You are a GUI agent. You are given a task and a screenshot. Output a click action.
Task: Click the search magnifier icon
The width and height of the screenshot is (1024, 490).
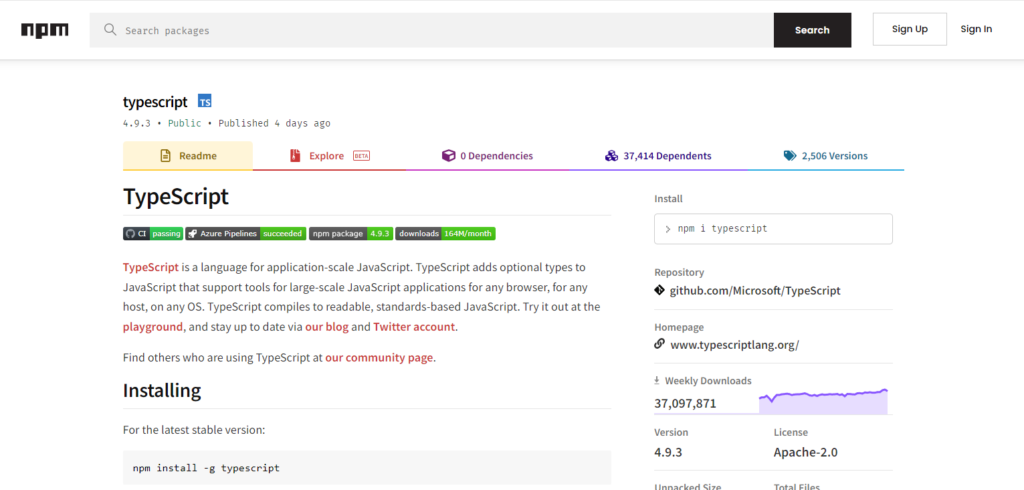point(110,29)
